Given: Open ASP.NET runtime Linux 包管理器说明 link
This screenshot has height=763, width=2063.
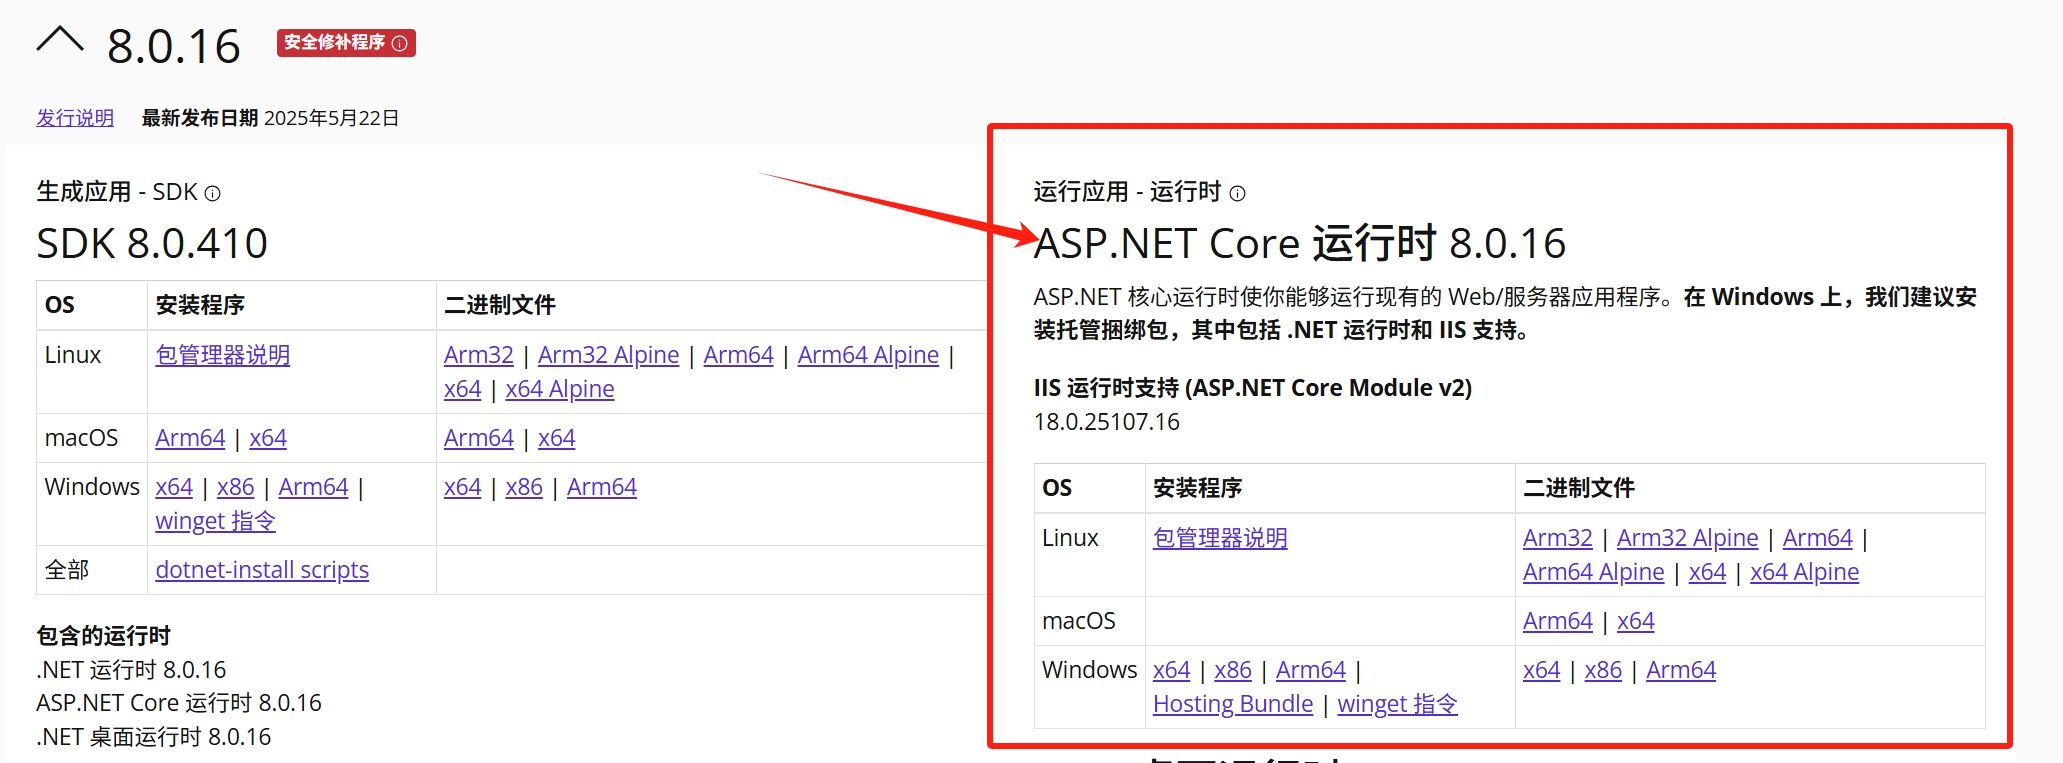Looking at the screenshot, I should click(x=1220, y=538).
